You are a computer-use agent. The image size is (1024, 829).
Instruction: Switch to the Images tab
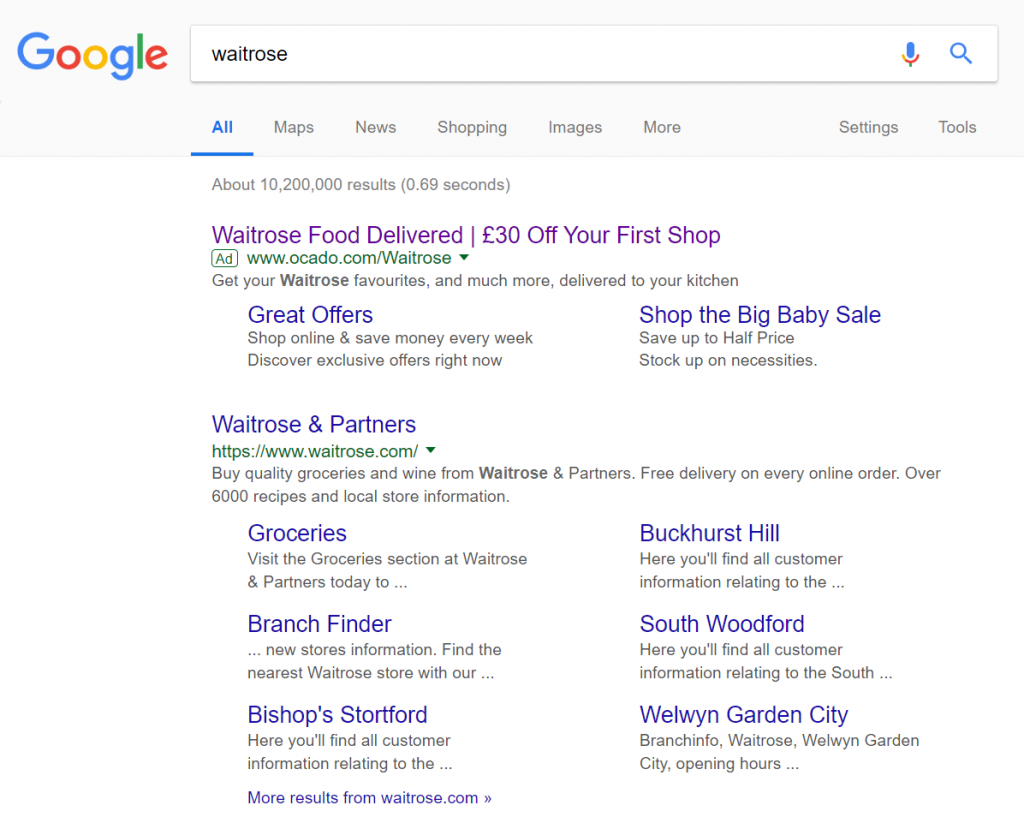tap(575, 127)
